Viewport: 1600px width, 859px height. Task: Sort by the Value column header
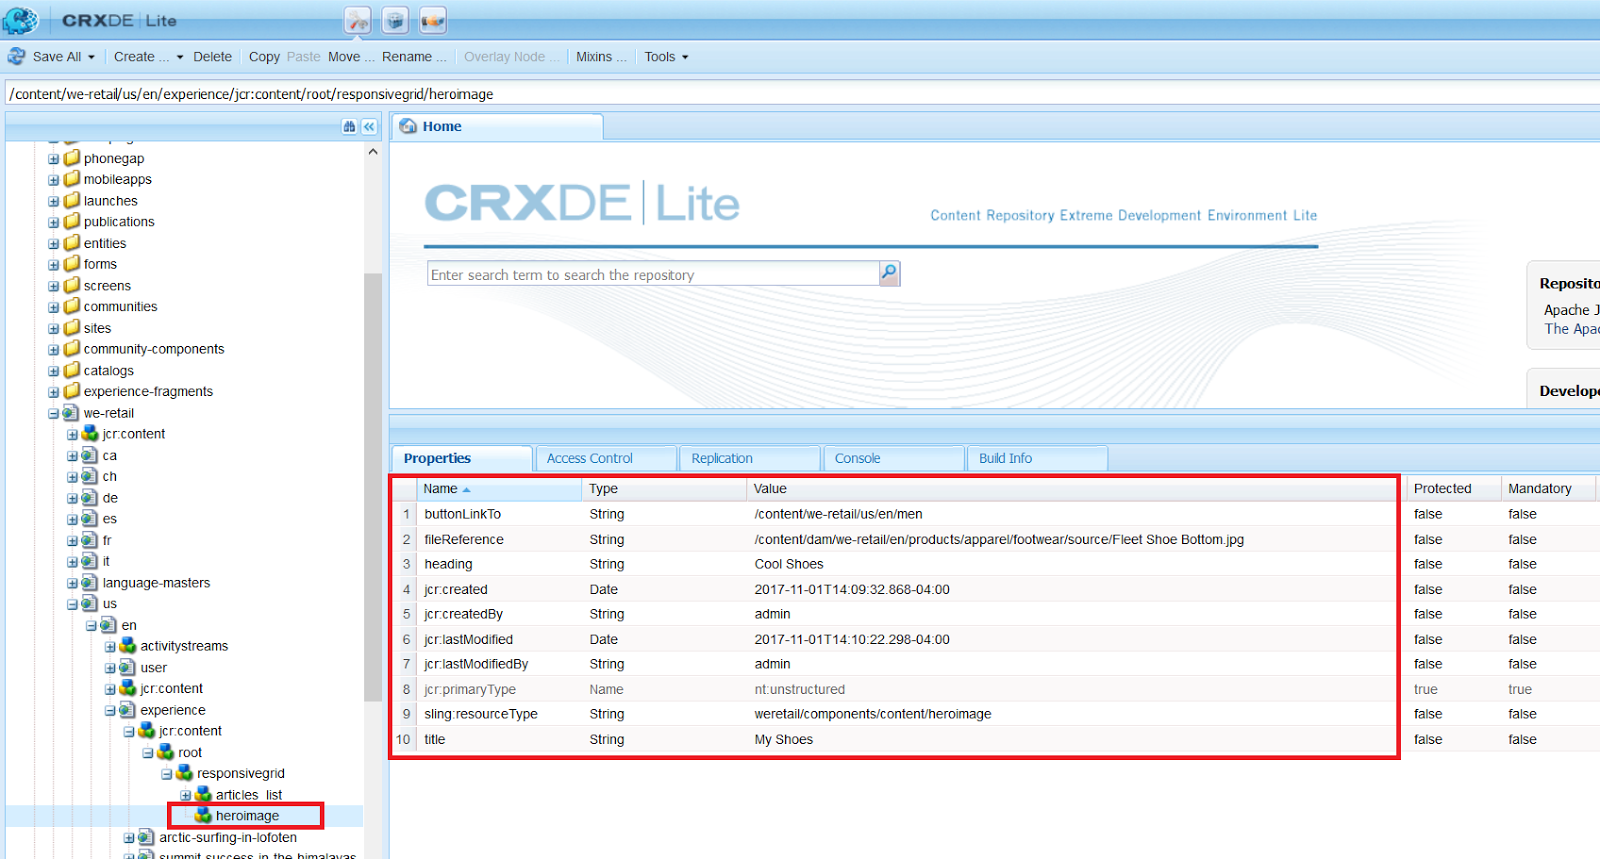pyautogui.click(x=1071, y=489)
